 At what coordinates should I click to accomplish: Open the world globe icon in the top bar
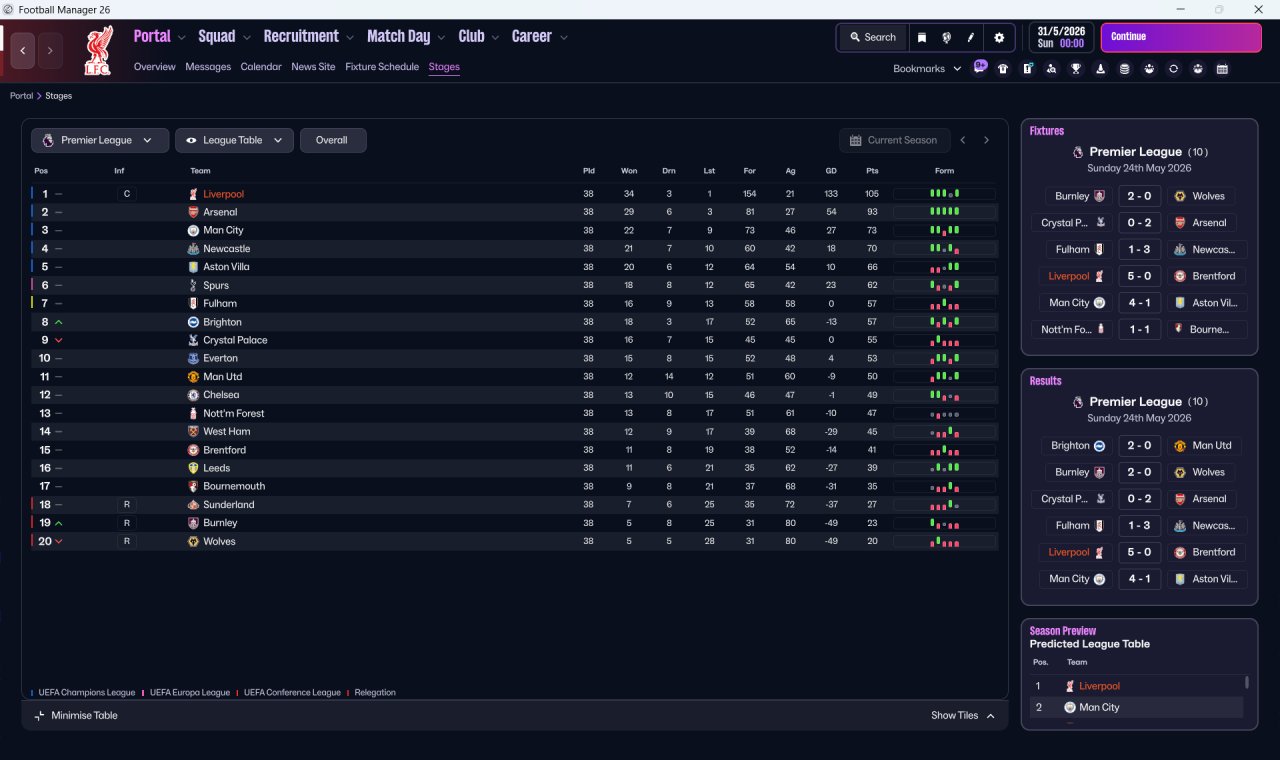pyautogui.click(x=946, y=37)
